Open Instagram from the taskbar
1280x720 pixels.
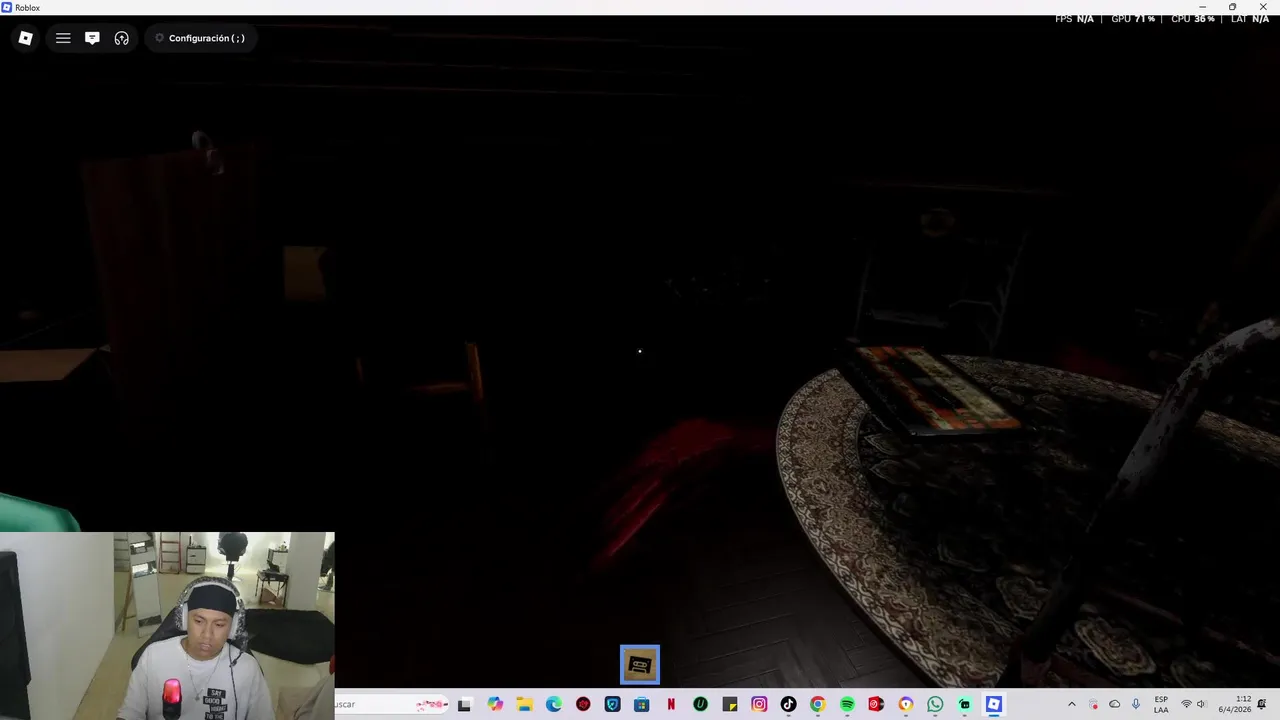[759, 705]
